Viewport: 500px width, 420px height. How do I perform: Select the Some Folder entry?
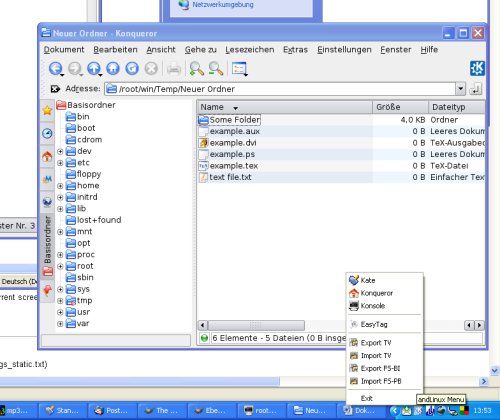(x=229, y=120)
